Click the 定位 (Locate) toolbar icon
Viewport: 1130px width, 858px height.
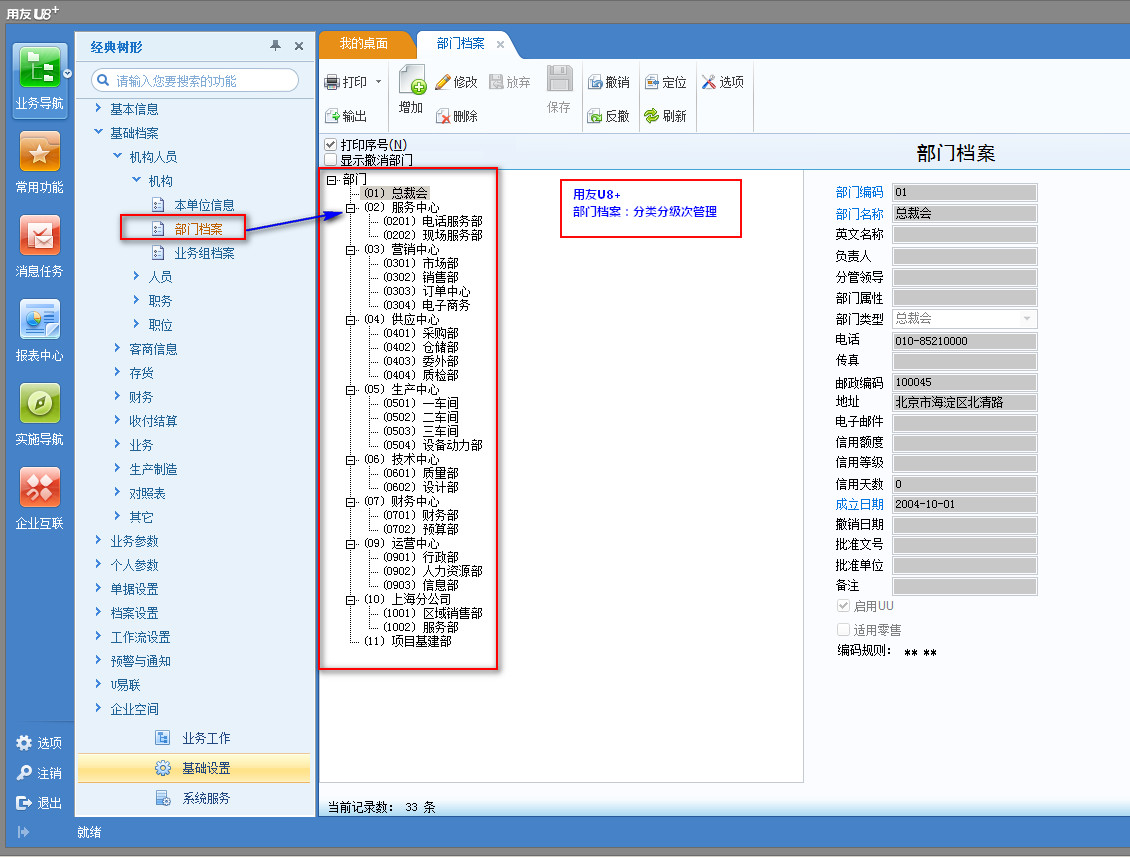tap(652, 82)
